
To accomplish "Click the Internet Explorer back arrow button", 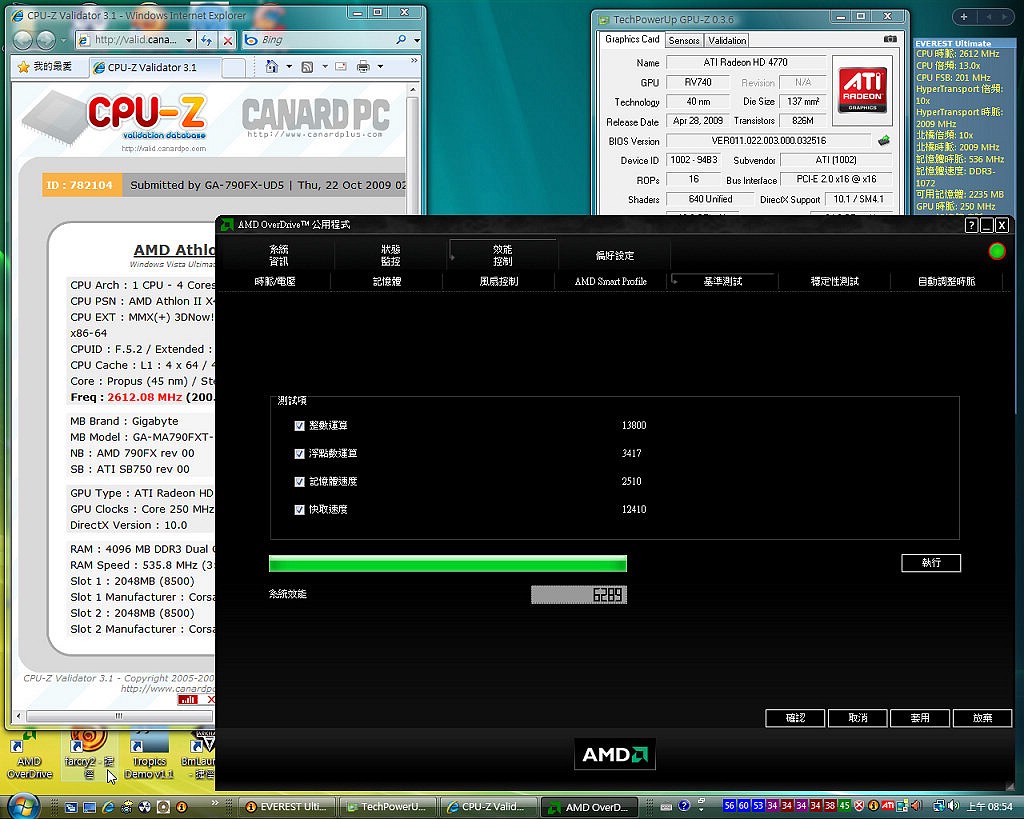I will coord(23,40).
